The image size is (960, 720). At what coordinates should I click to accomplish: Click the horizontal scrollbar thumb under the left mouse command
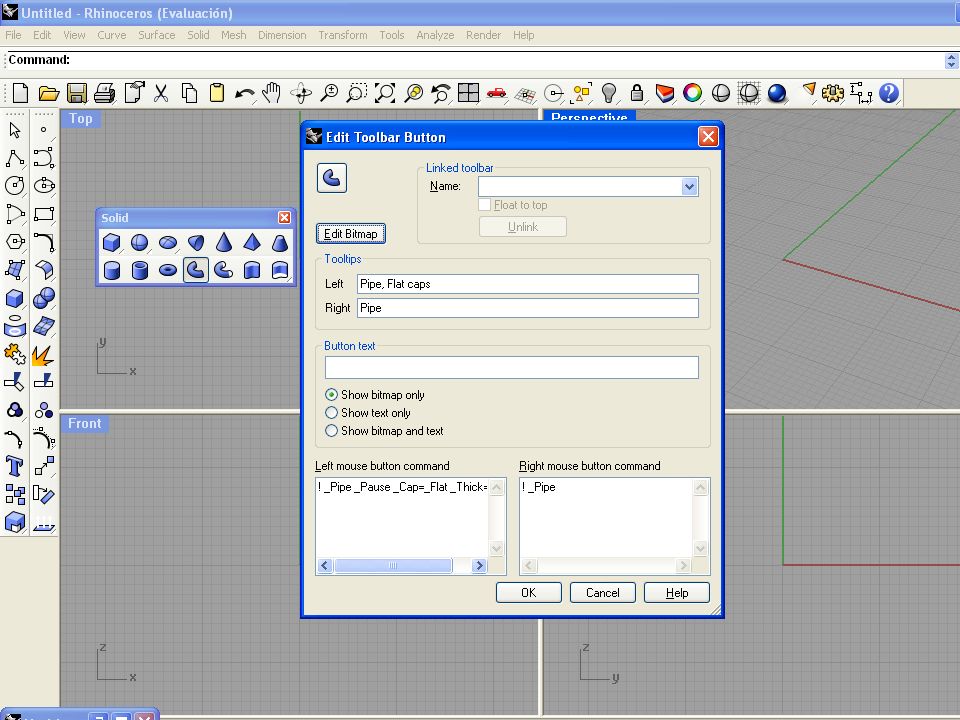(x=393, y=566)
